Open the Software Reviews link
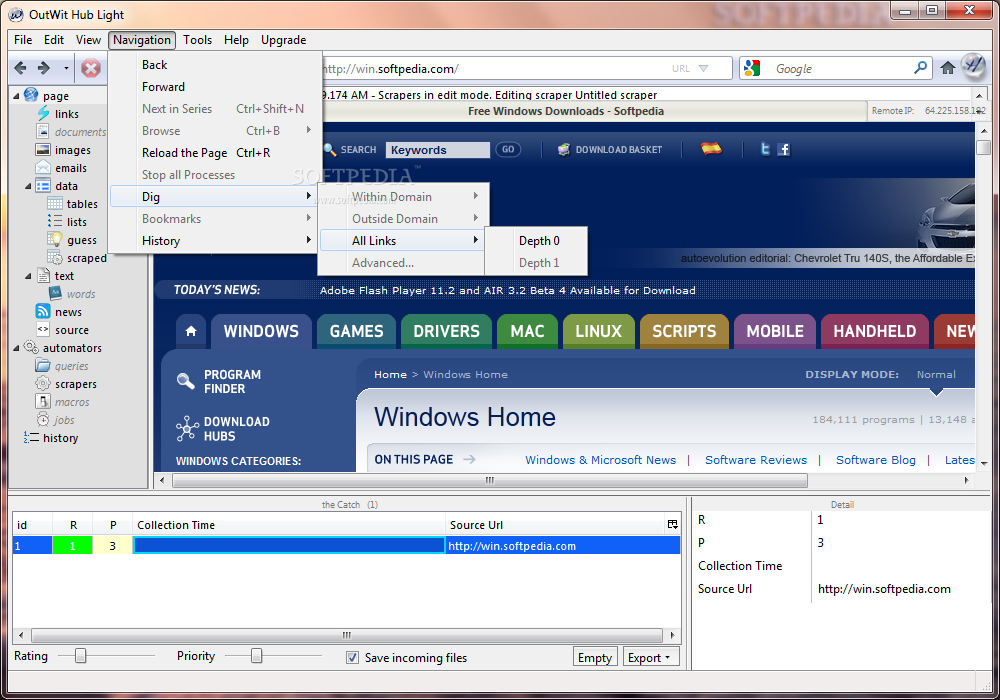 point(756,460)
